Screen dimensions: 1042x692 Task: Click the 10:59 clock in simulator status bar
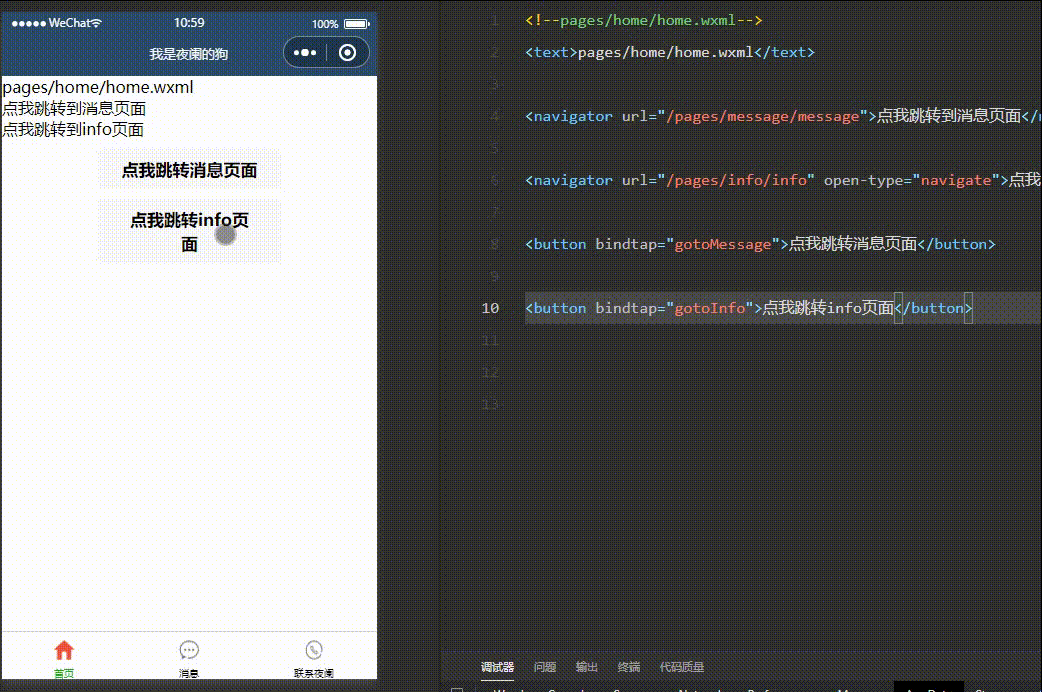(x=189, y=23)
